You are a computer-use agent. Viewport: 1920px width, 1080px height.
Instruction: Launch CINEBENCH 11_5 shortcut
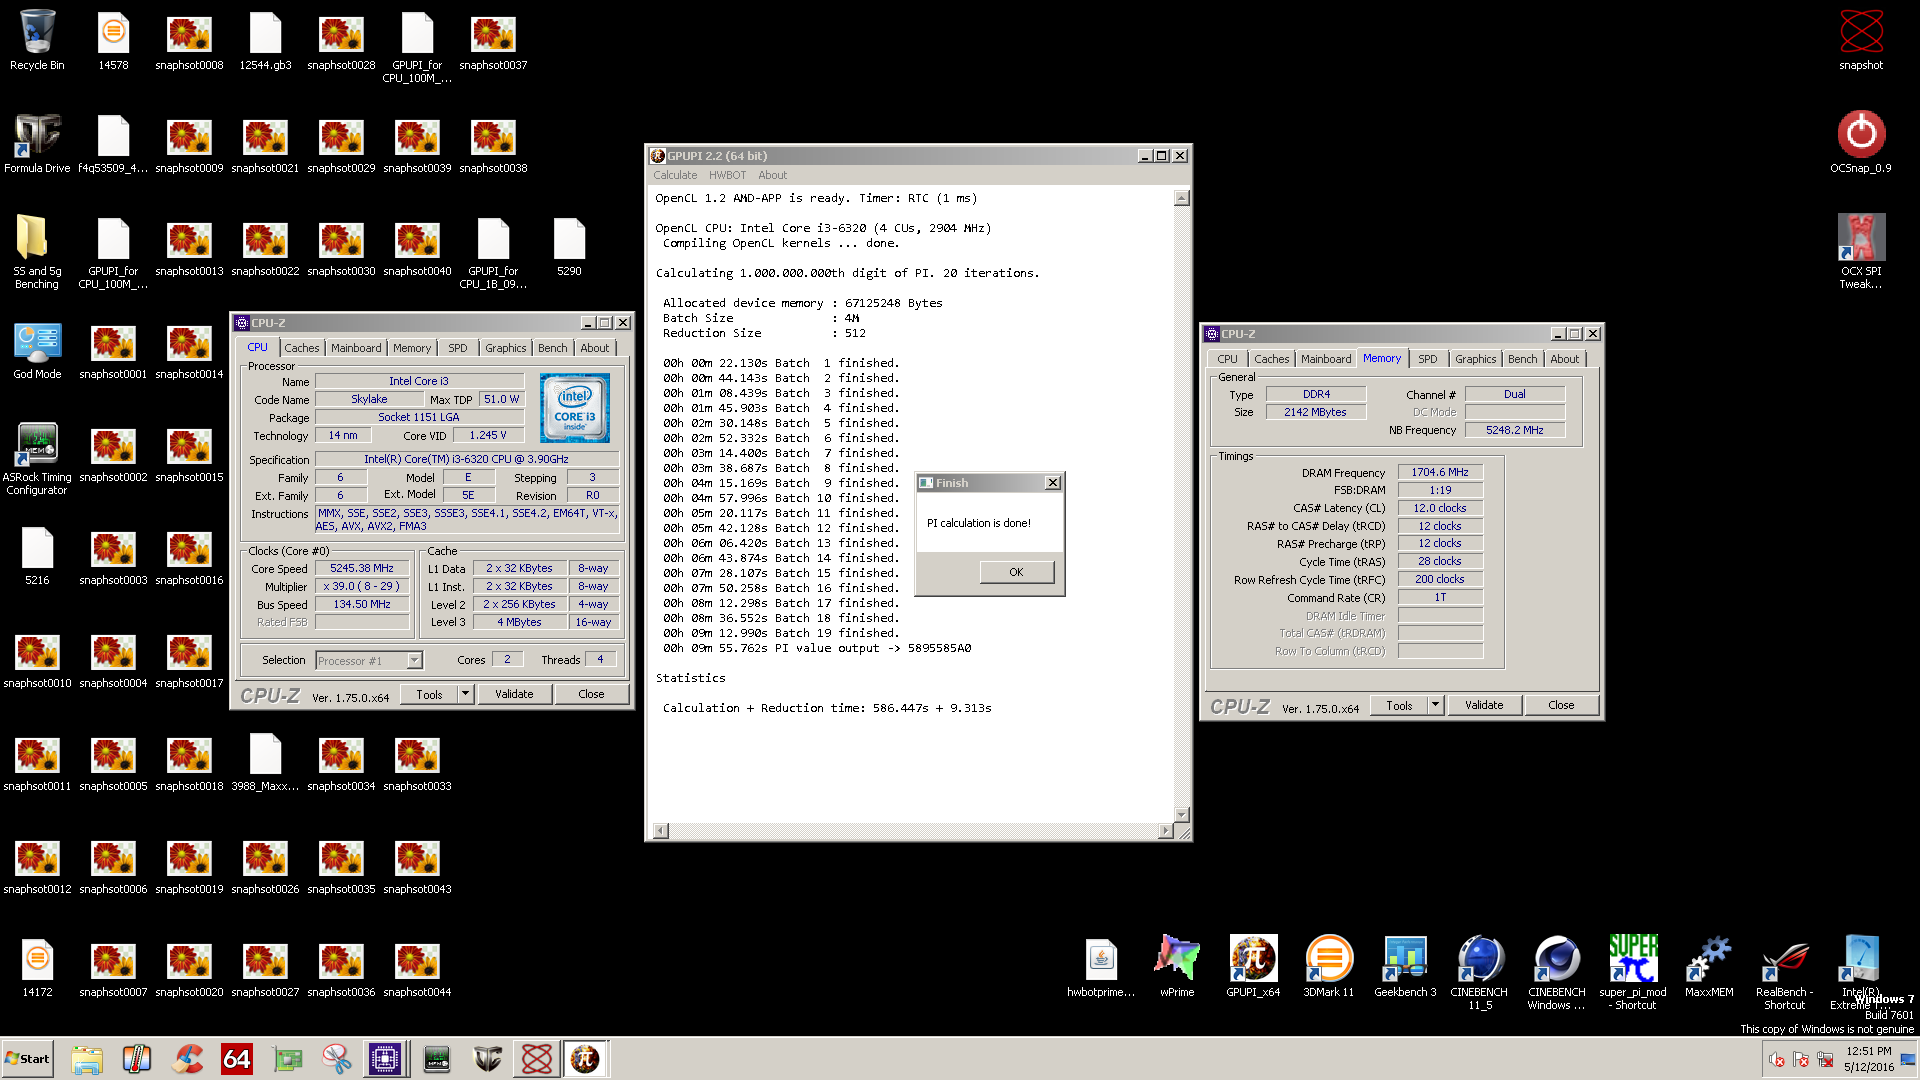point(1480,973)
